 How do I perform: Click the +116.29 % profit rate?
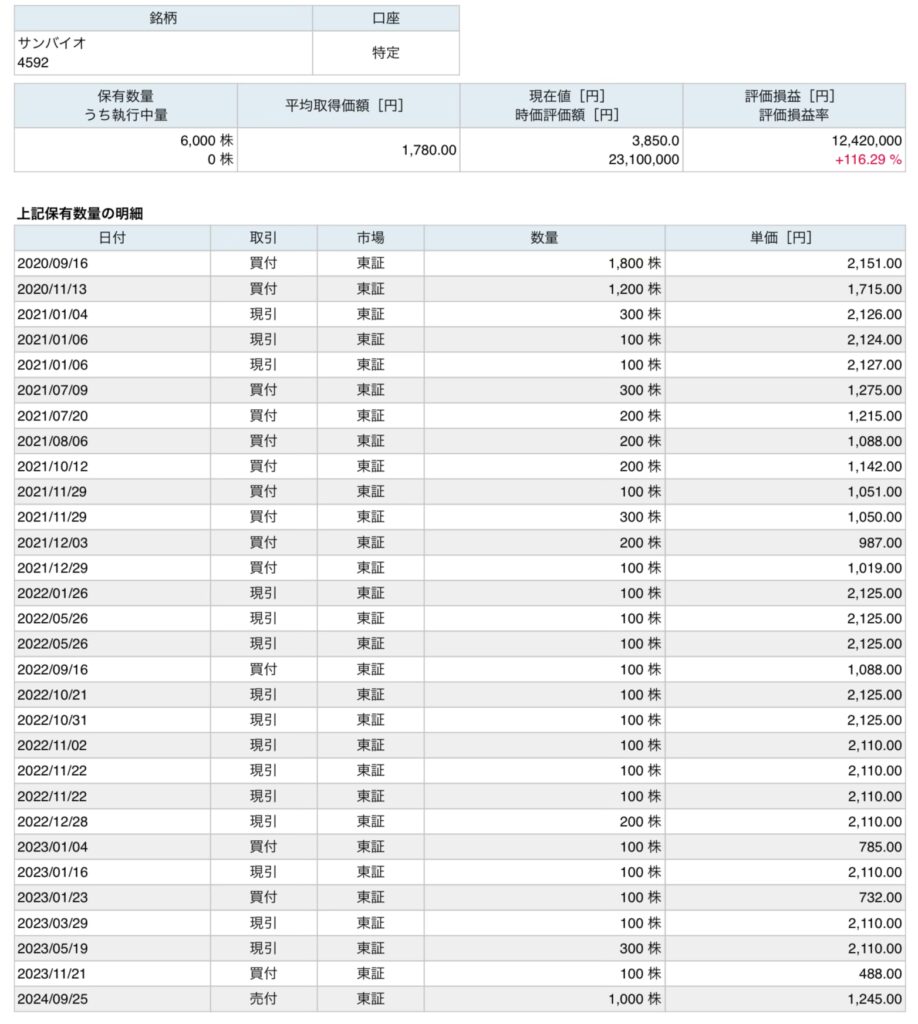pos(868,160)
